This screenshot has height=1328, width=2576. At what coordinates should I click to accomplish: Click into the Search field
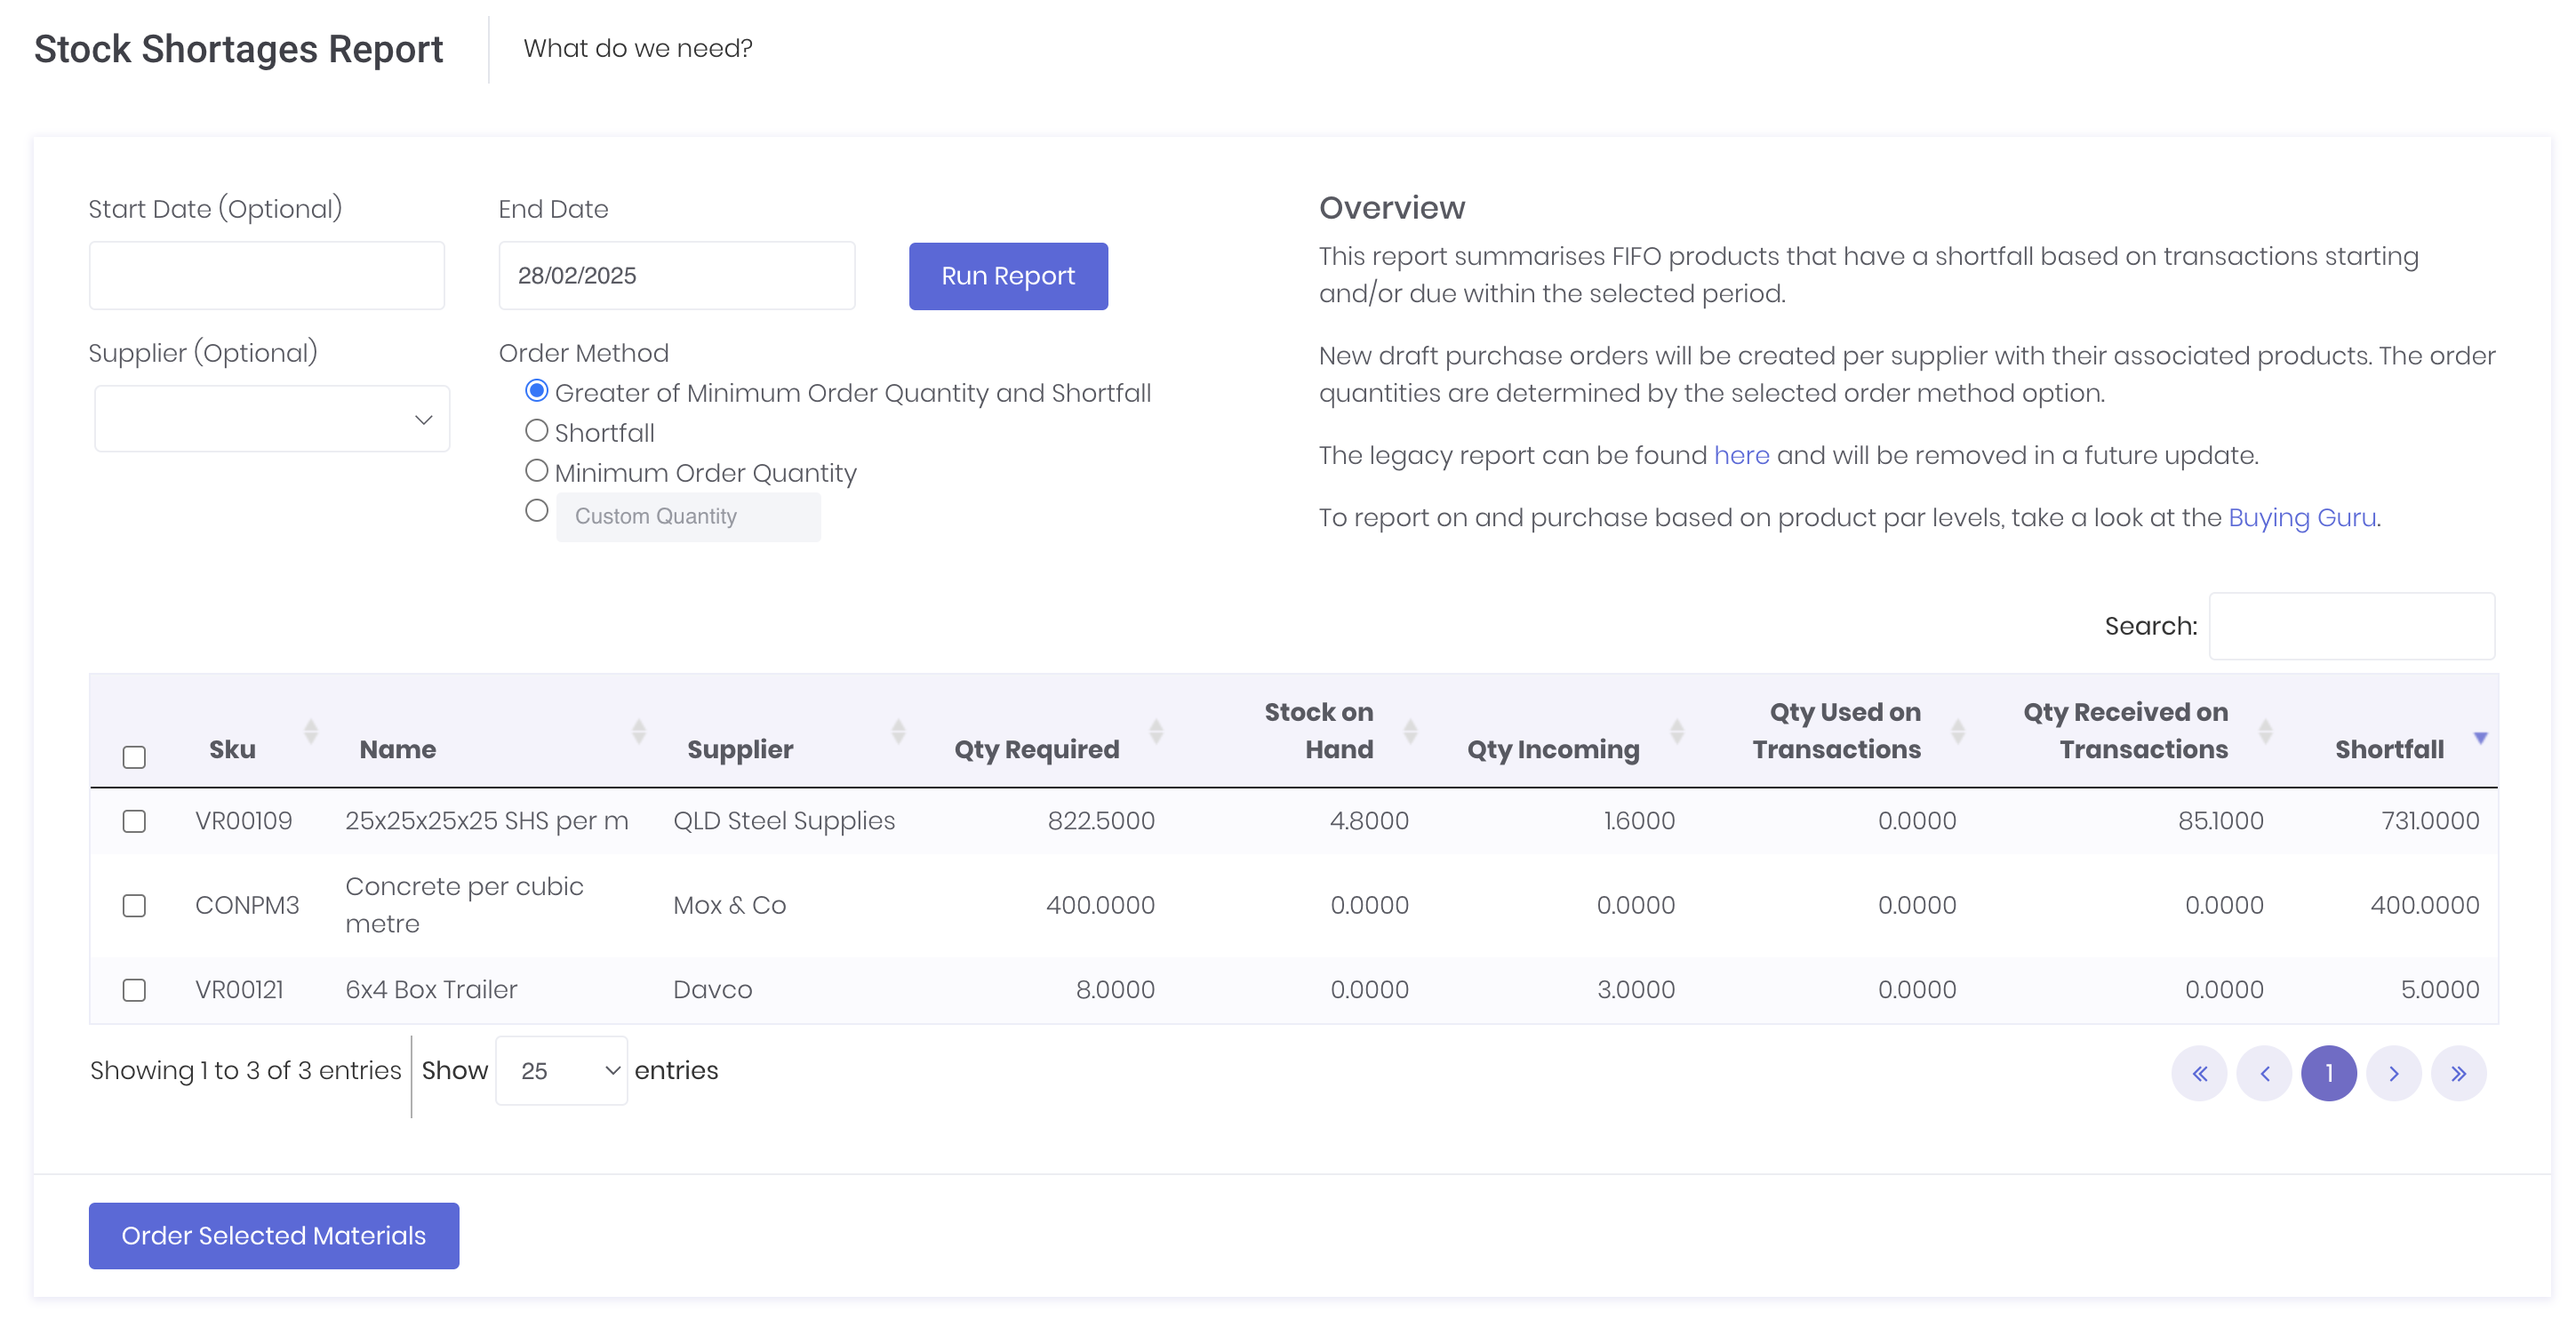pos(2351,626)
